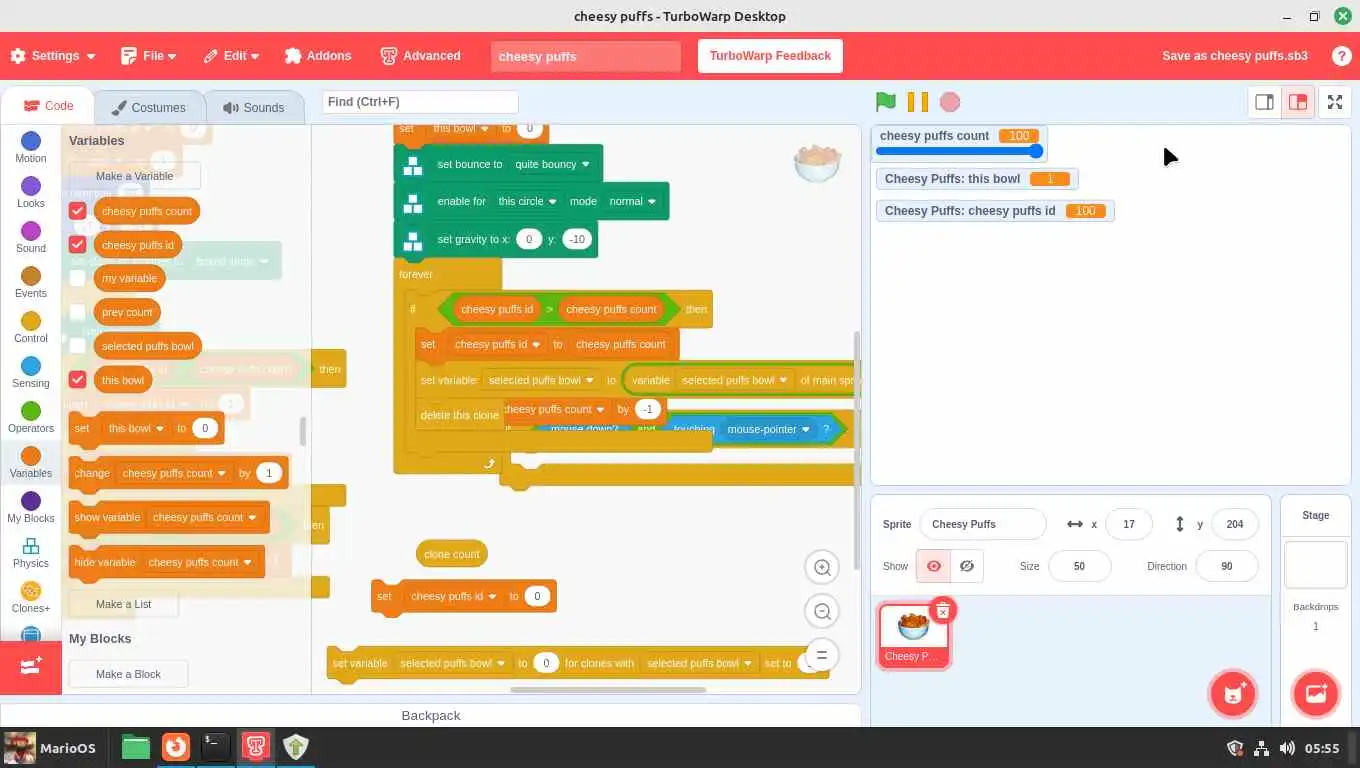
Task: Open the dropdown in the show variable block
Action: click(204, 517)
